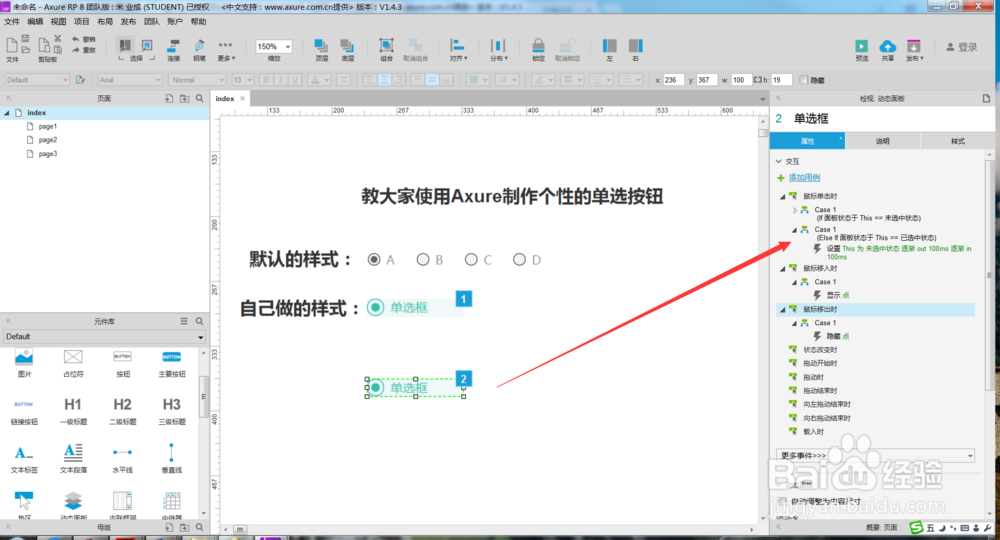Click the share cloud icon
This screenshot has width=1000, height=540.
coord(888,46)
